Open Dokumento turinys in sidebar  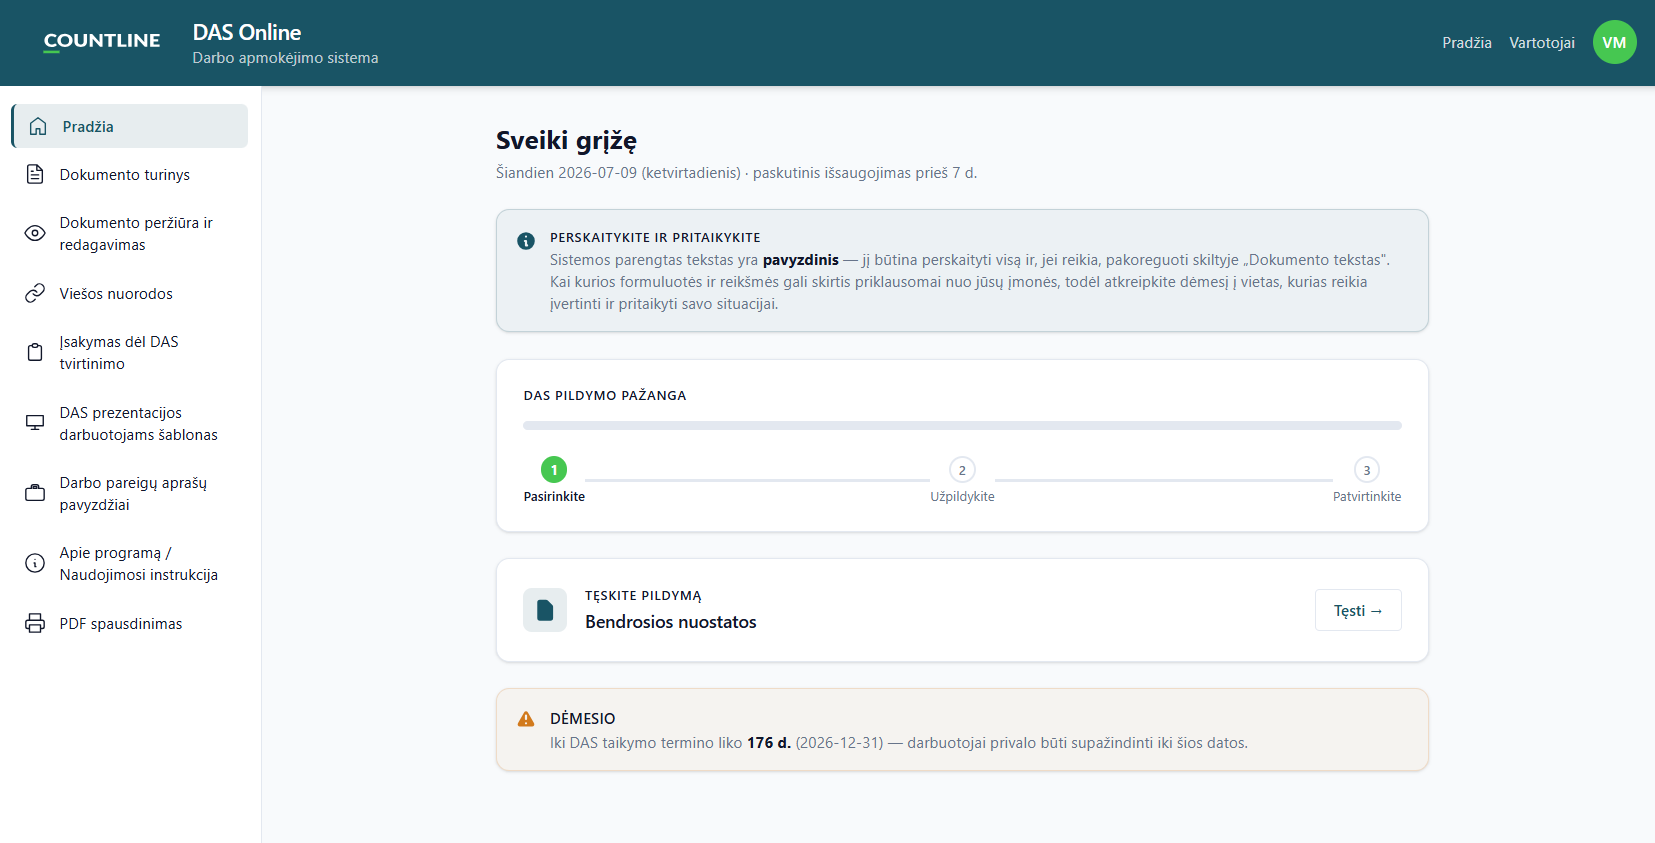pos(130,174)
